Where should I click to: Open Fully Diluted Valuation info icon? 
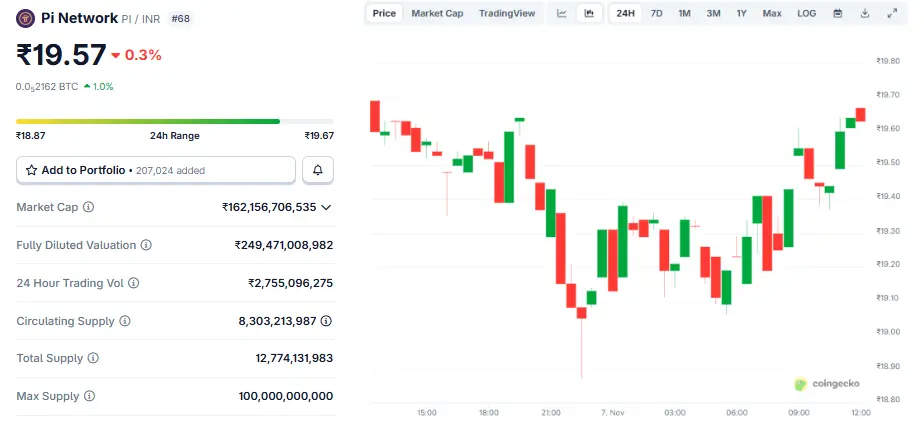click(x=146, y=245)
